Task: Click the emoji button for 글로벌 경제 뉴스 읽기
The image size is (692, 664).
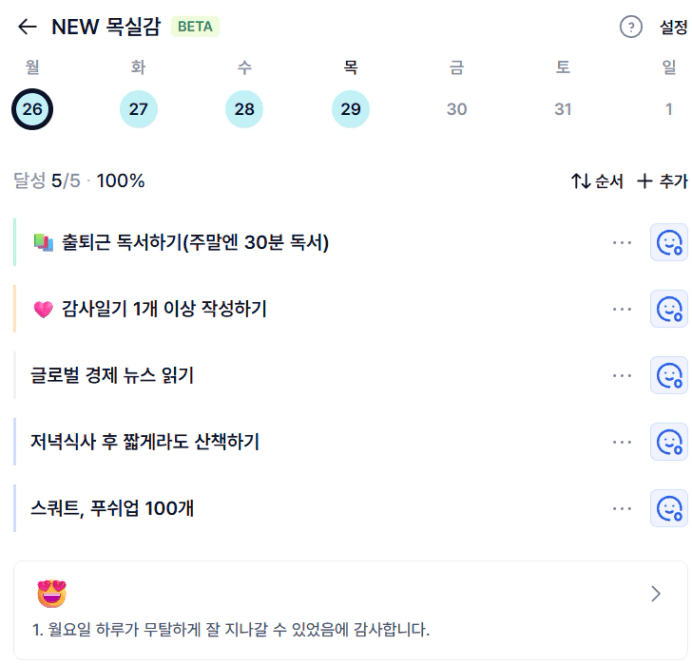Action: (x=668, y=375)
